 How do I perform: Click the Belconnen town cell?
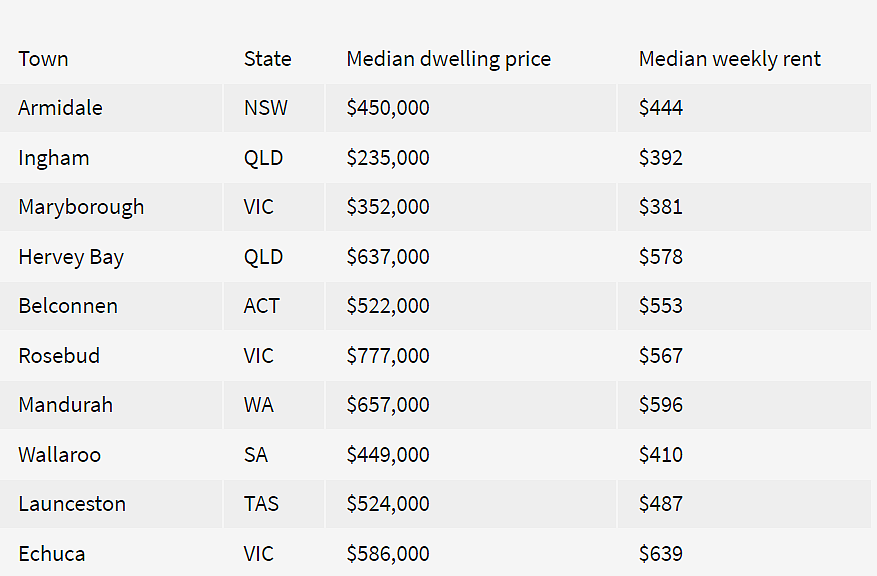click(67, 306)
